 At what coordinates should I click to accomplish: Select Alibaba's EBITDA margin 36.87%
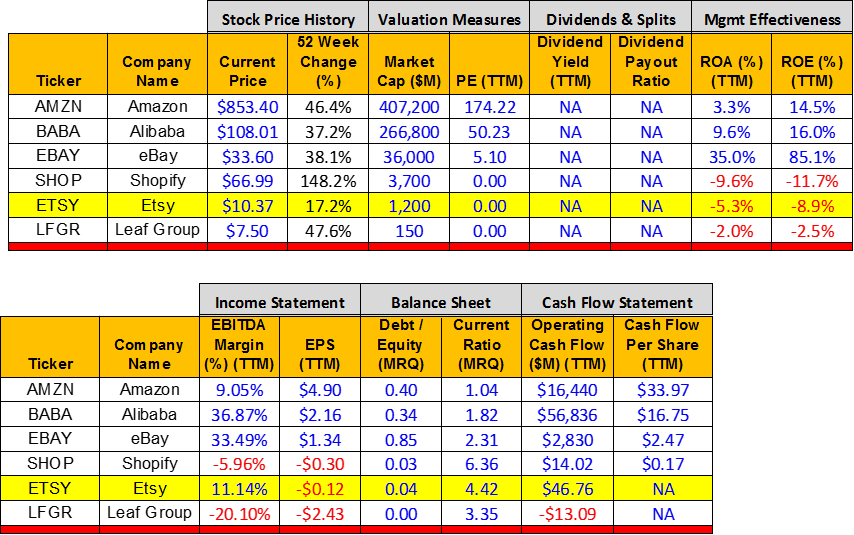(239, 415)
